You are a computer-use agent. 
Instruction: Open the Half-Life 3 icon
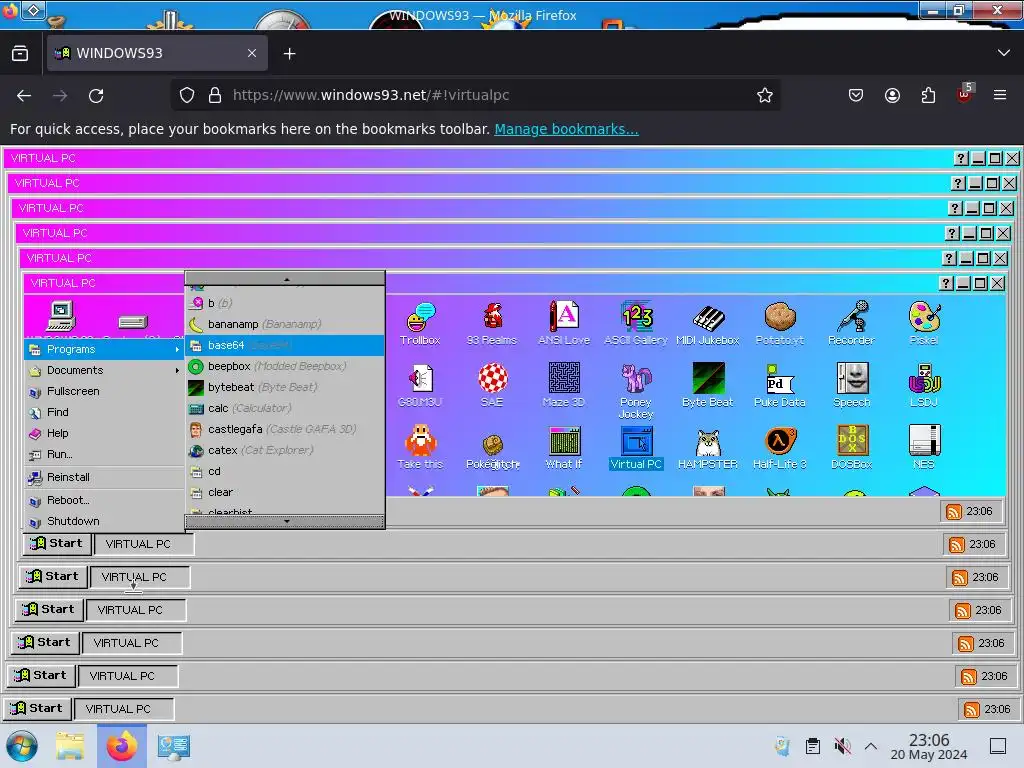pyautogui.click(x=779, y=447)
